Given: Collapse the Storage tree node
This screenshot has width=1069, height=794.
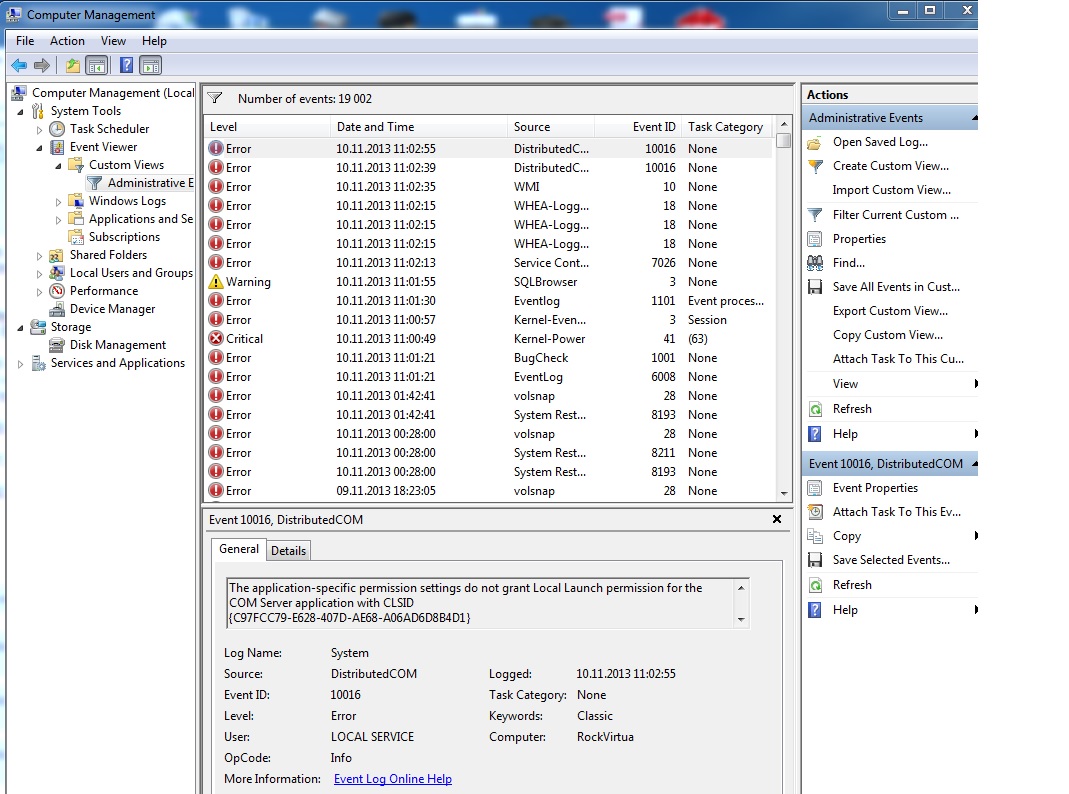Looking at the screenshot, I should tap(20, 328).
